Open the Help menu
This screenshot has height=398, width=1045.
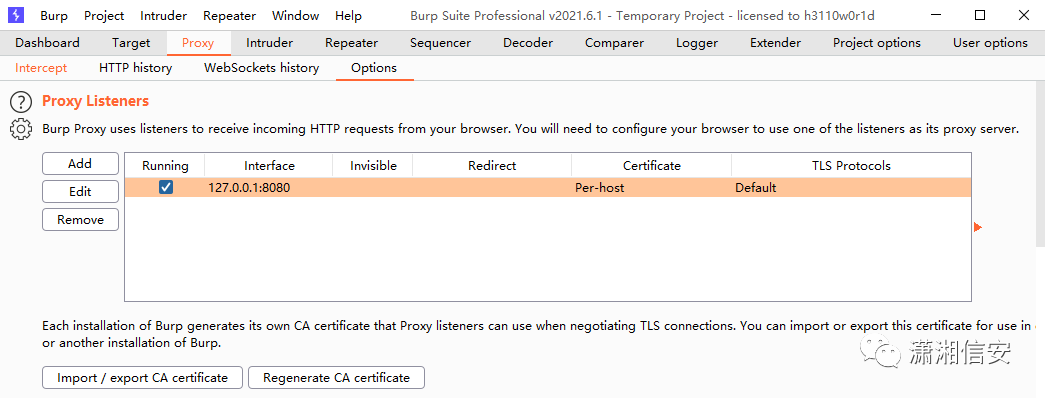point(348,15)
